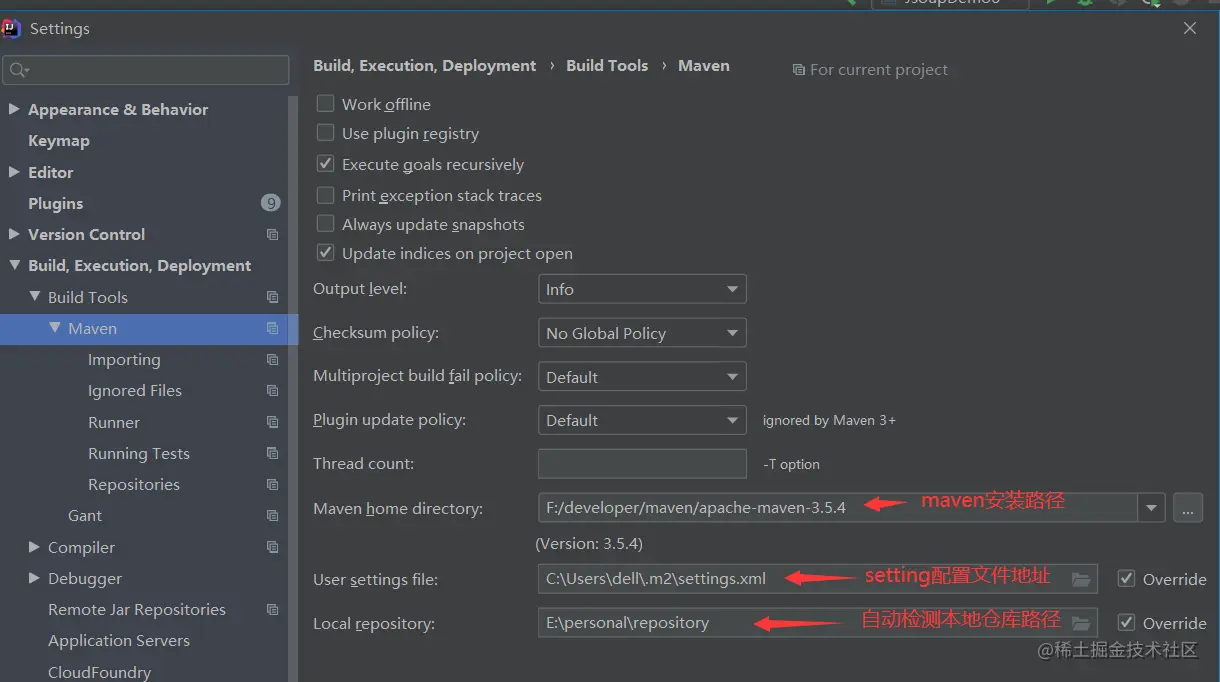The image size is (1220, 682).
Task: Browse folder icon for User settings file
Action: click(1080, 579)
